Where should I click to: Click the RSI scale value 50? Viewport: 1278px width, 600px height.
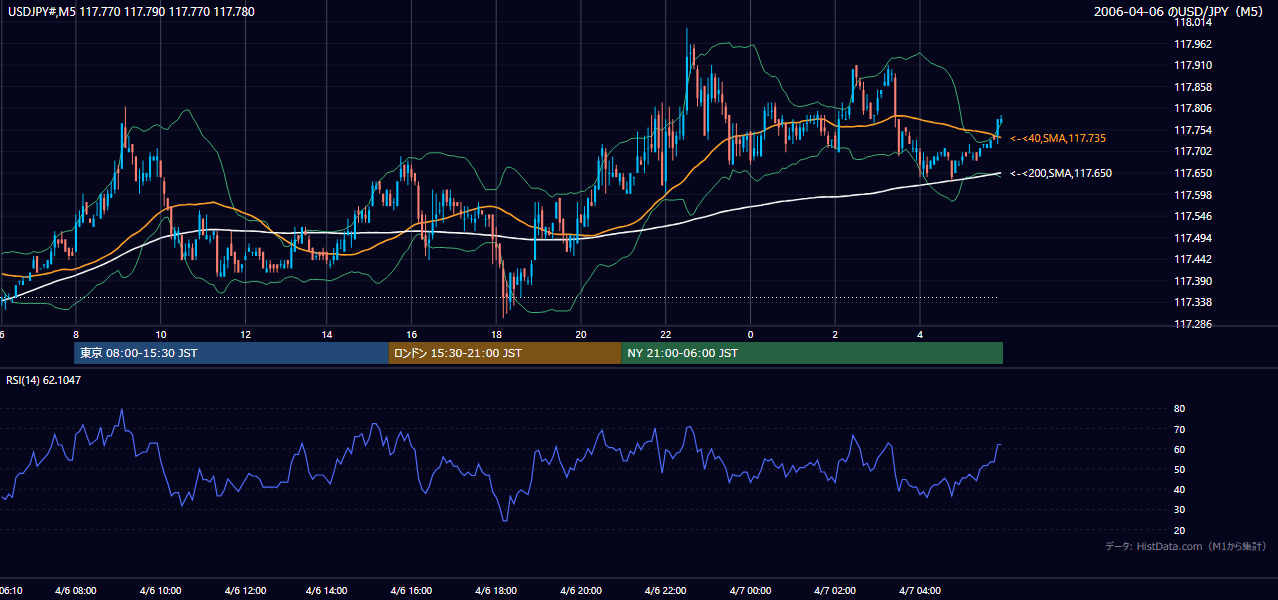click(x=1179, y=469)
